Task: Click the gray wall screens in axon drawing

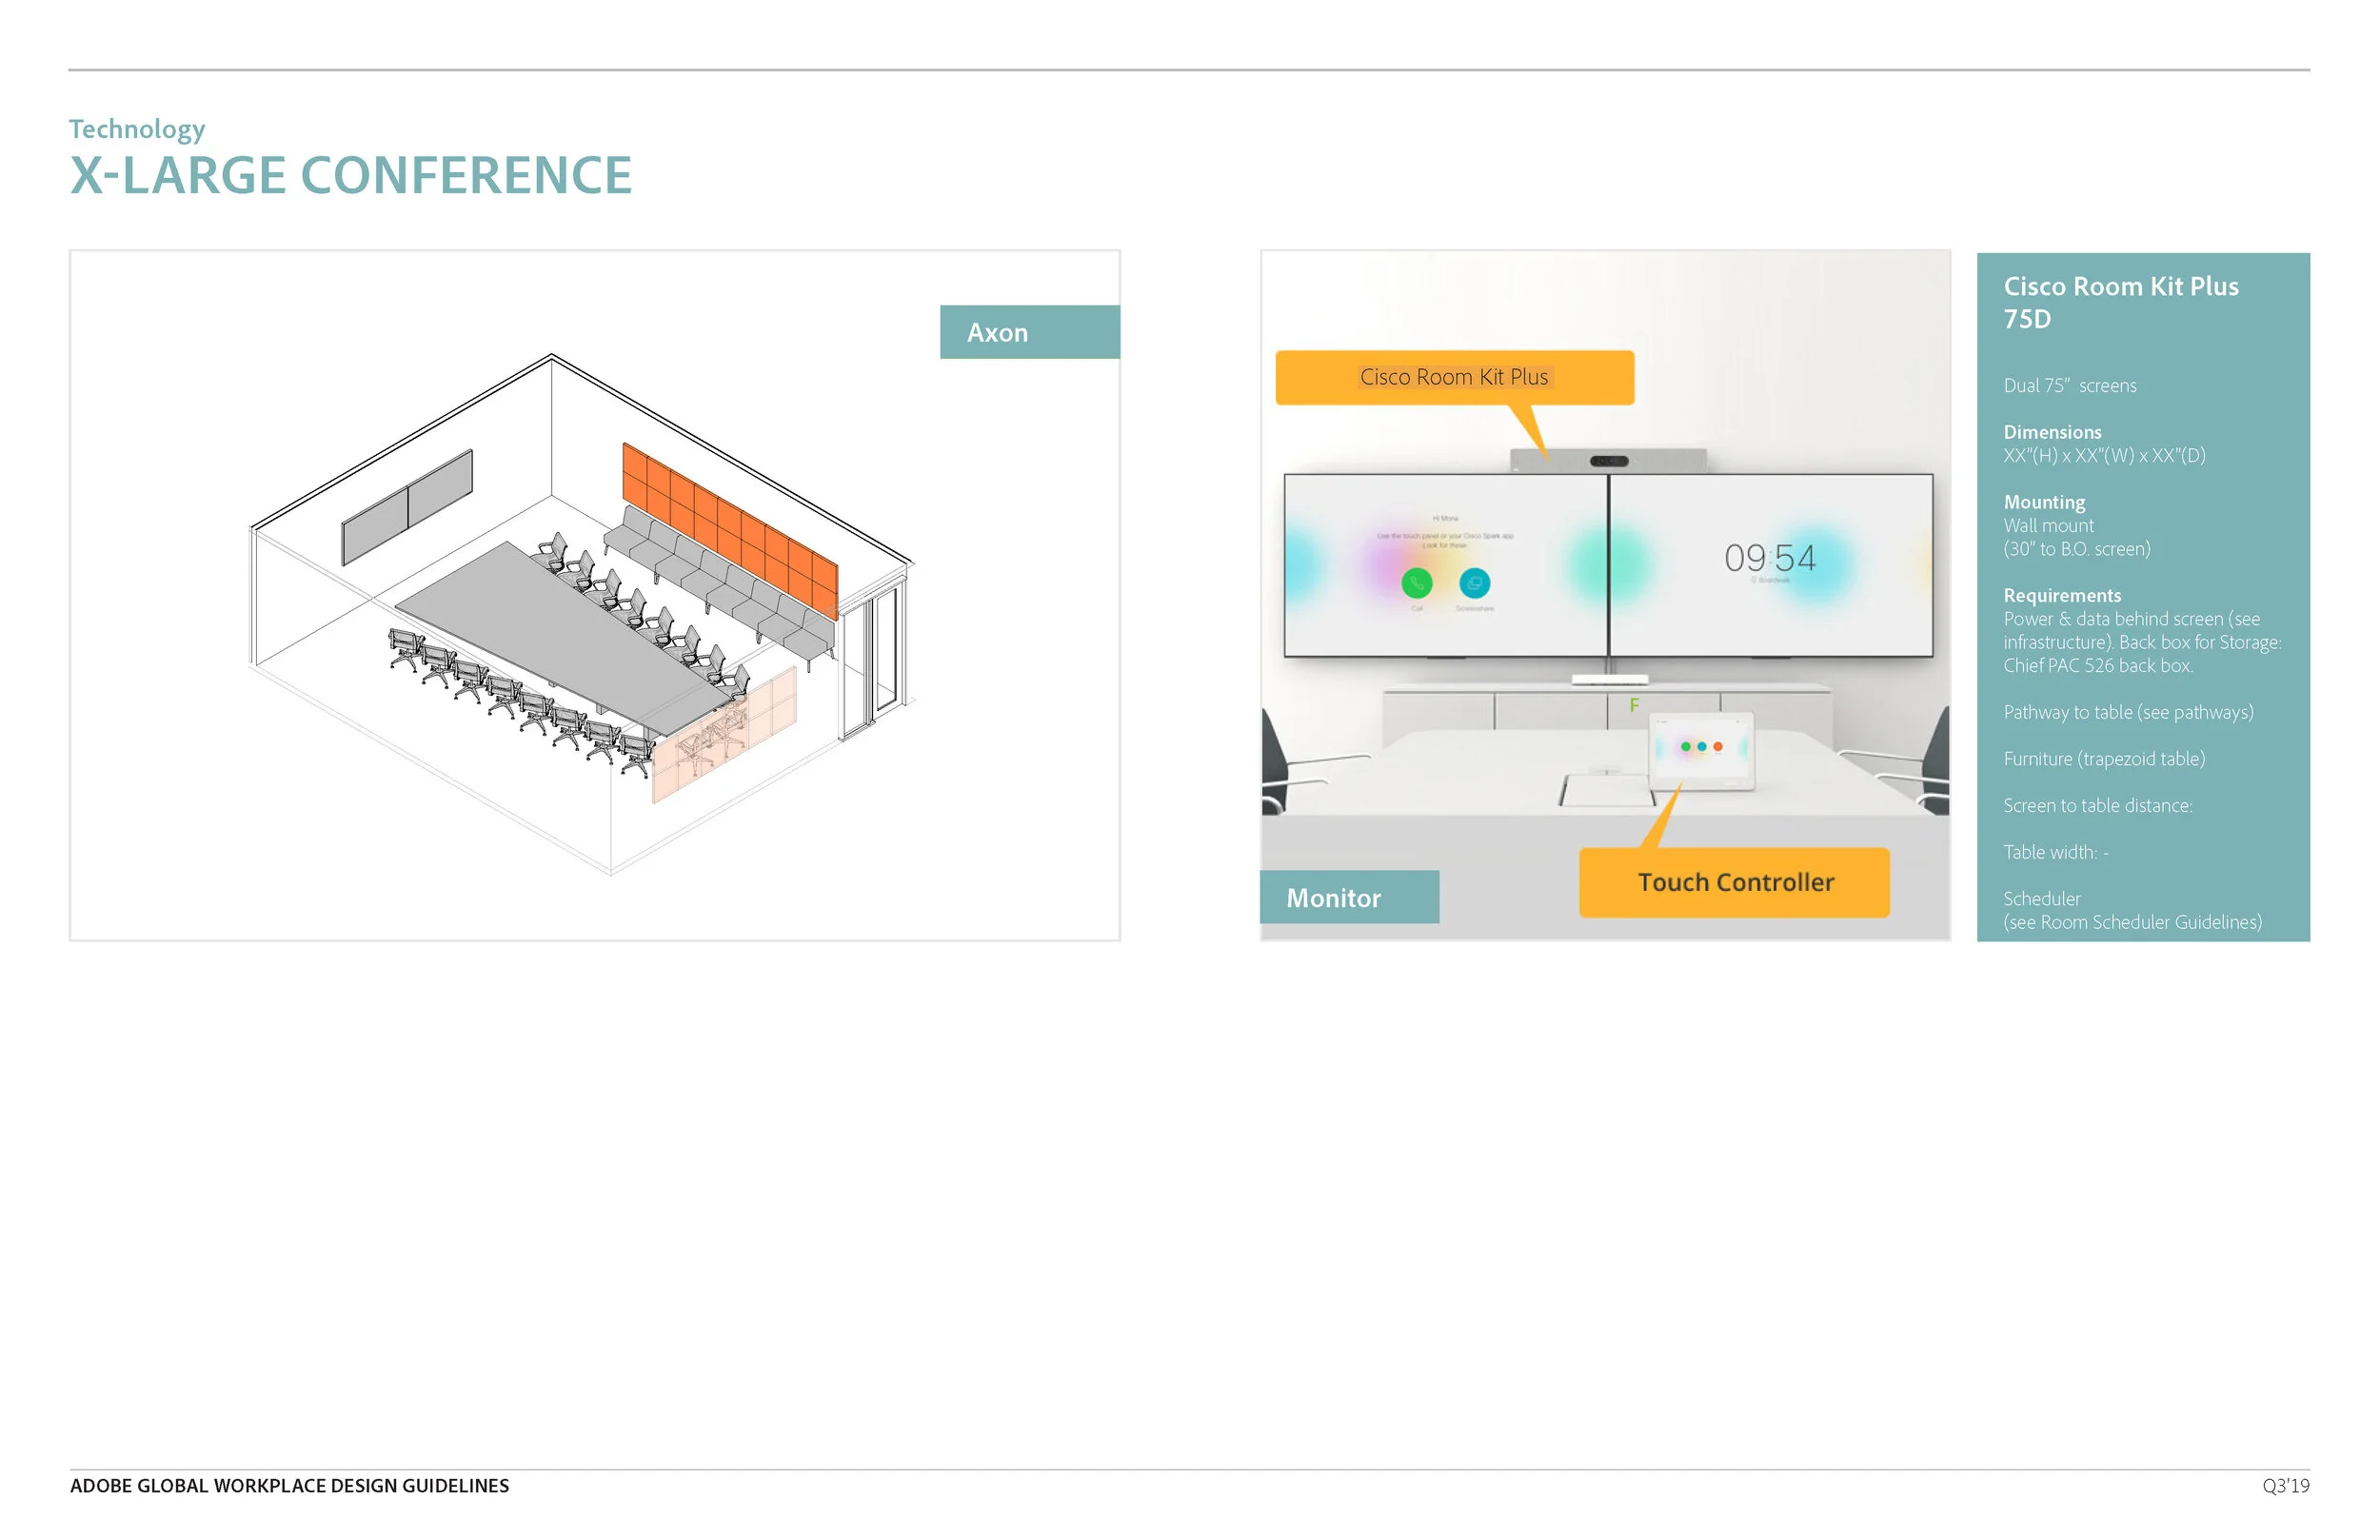Action: click(407, 506)
